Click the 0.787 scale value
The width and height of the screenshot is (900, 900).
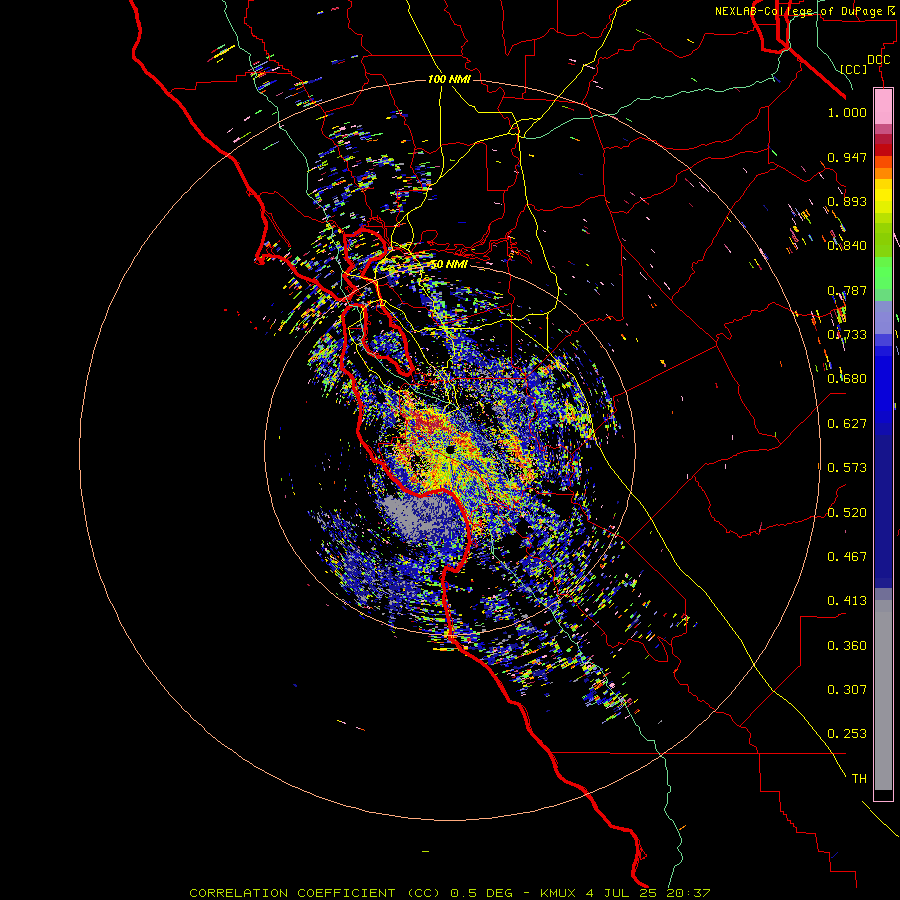point(847,290)
